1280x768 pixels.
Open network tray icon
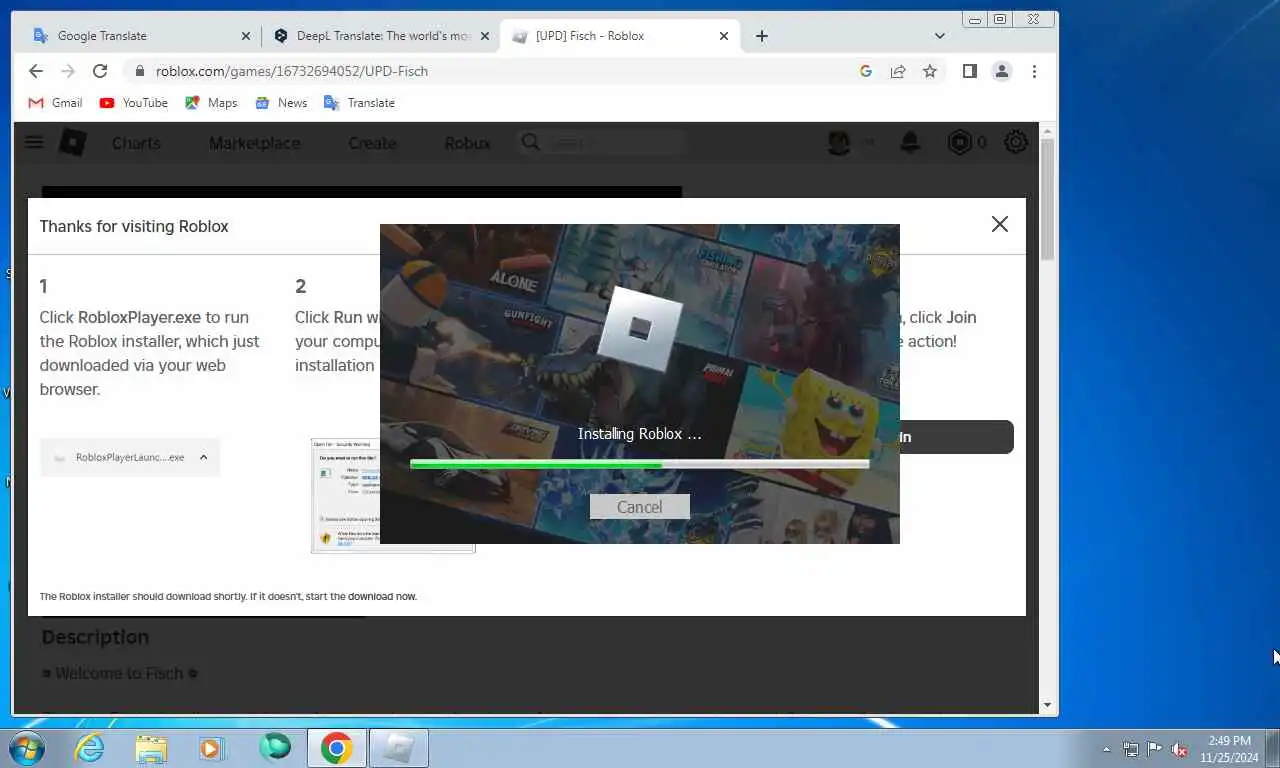(1131, 749)
